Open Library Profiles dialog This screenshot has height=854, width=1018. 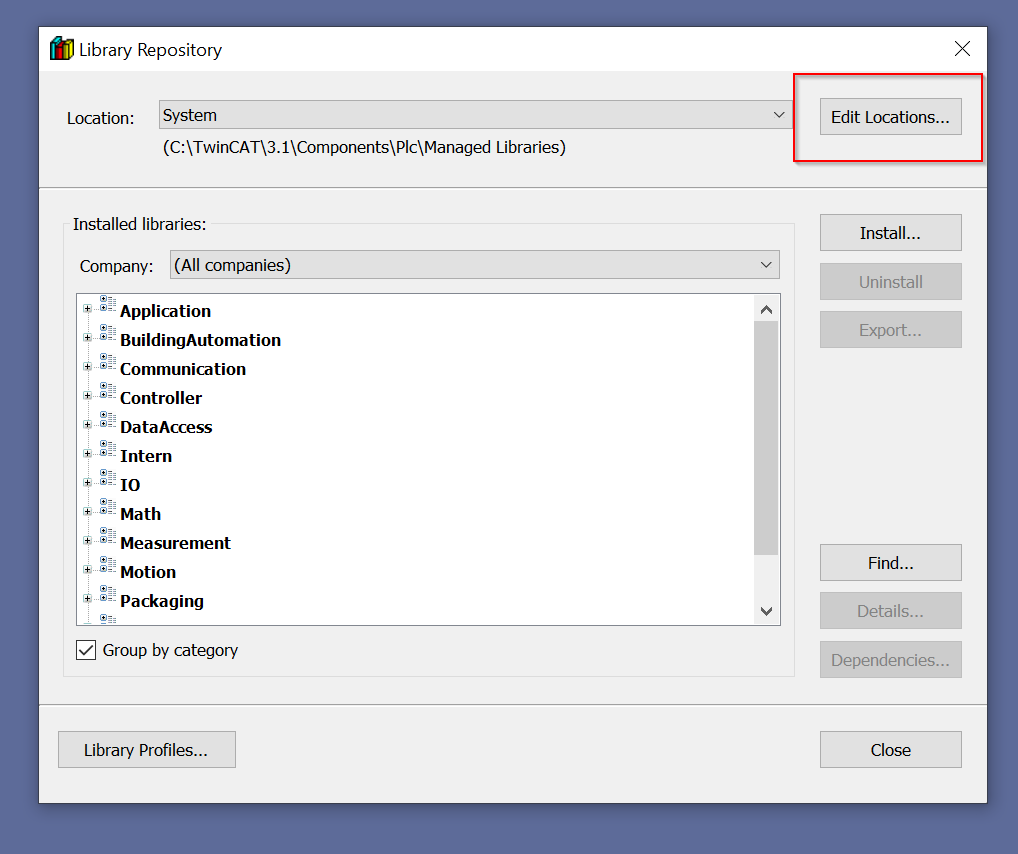coord(147,750)
